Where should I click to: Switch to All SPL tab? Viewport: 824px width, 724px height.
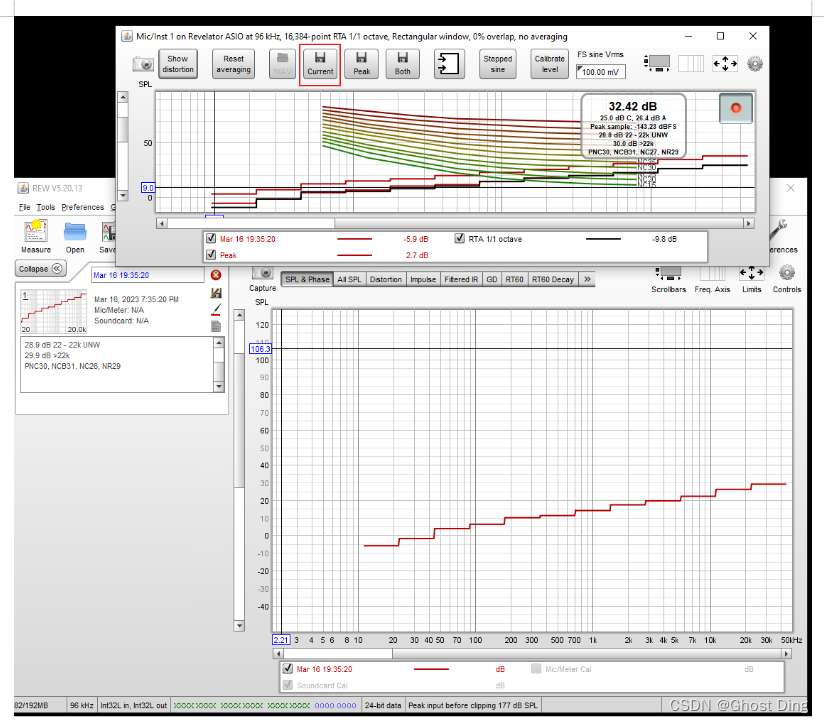click(349, 280)
